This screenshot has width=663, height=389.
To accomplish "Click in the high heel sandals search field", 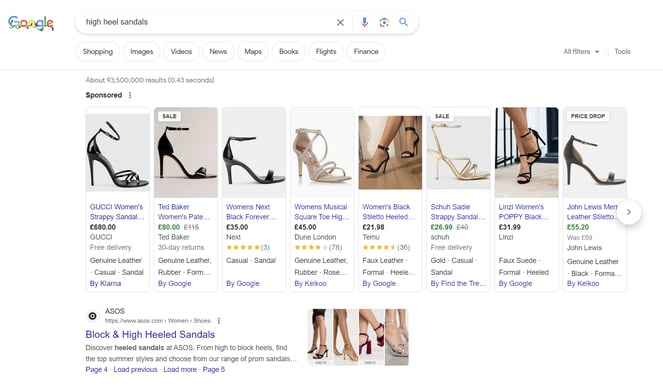I will 207,22.
